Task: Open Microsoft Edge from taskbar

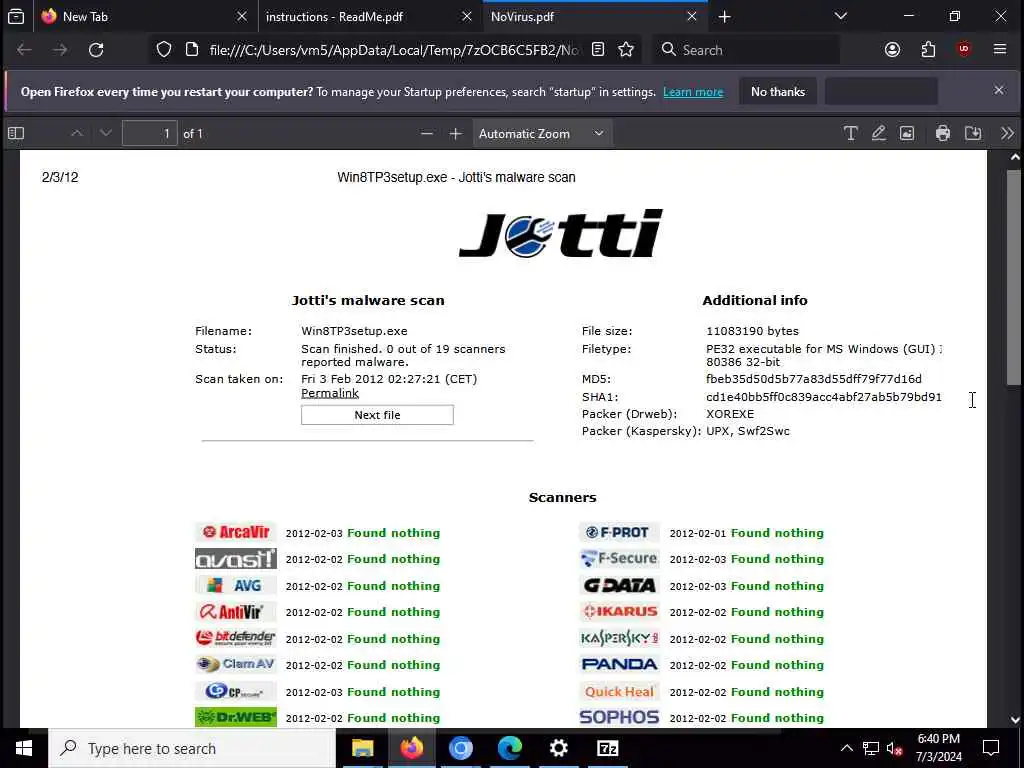Action: tap(509, 748)
